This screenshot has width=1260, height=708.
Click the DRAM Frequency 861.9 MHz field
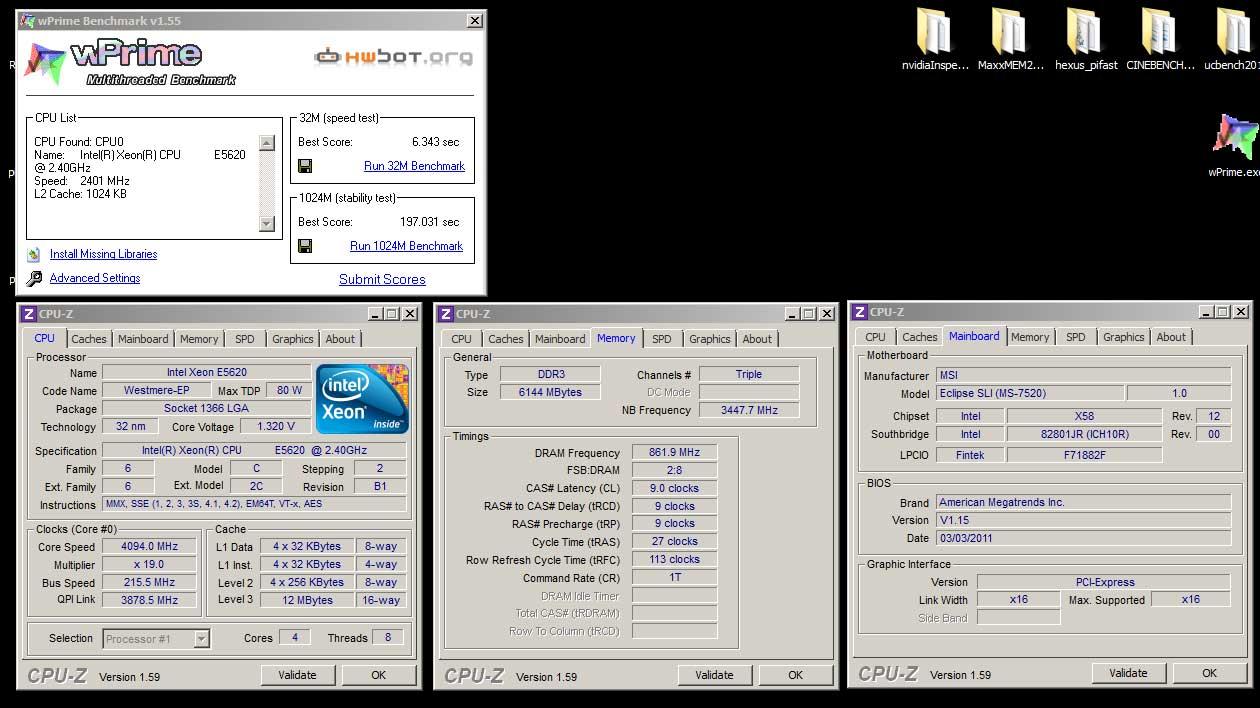[675, 453]
